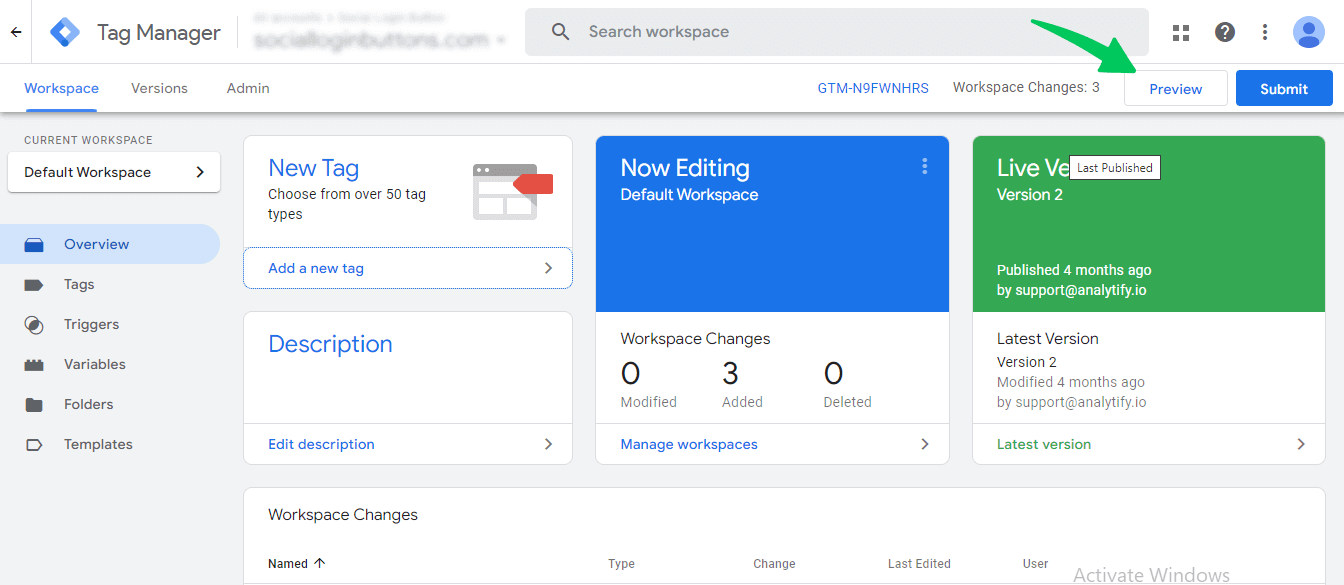
Task: Click the Submit button
Action: pyautogui.click(x=1283, y=89)
